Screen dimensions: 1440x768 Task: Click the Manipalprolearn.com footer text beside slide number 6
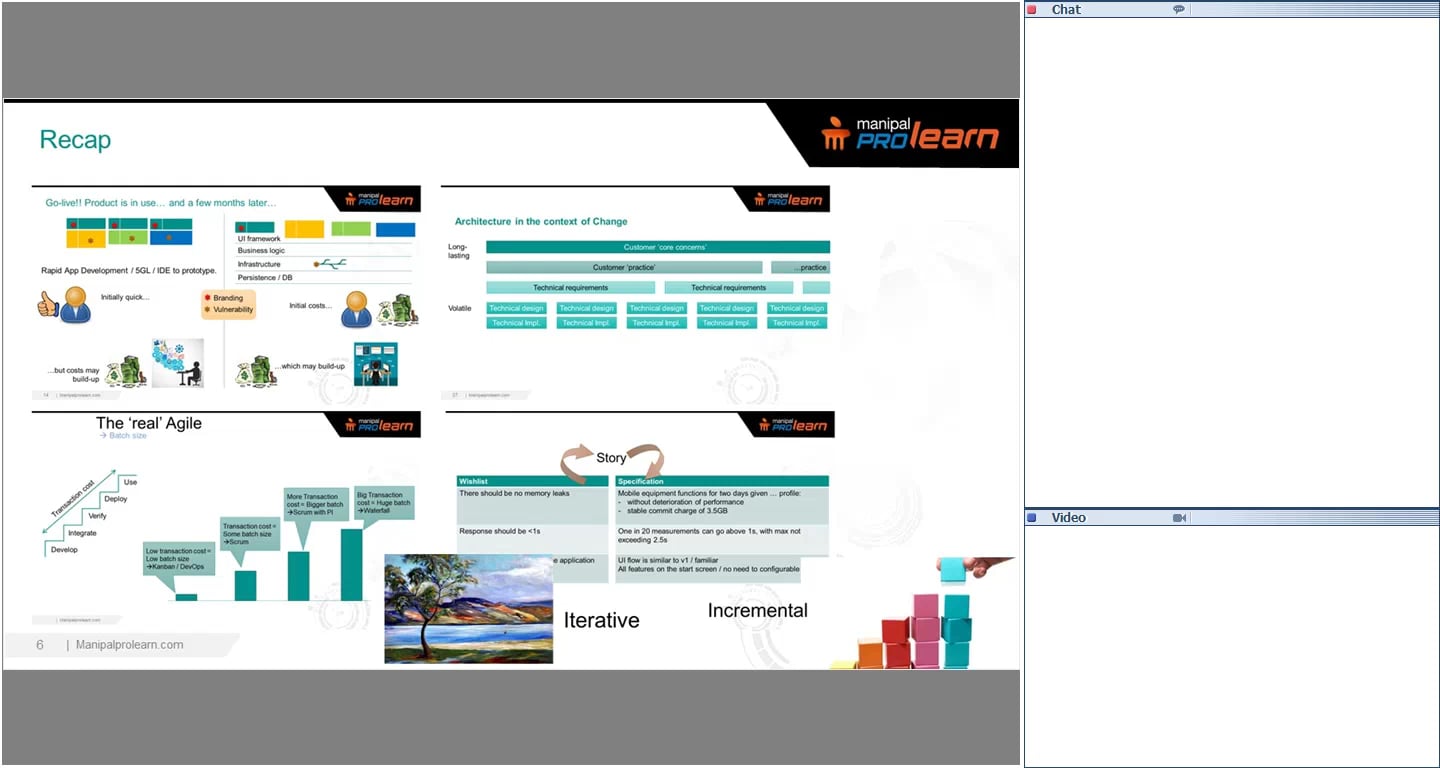[x=130, y=645]
